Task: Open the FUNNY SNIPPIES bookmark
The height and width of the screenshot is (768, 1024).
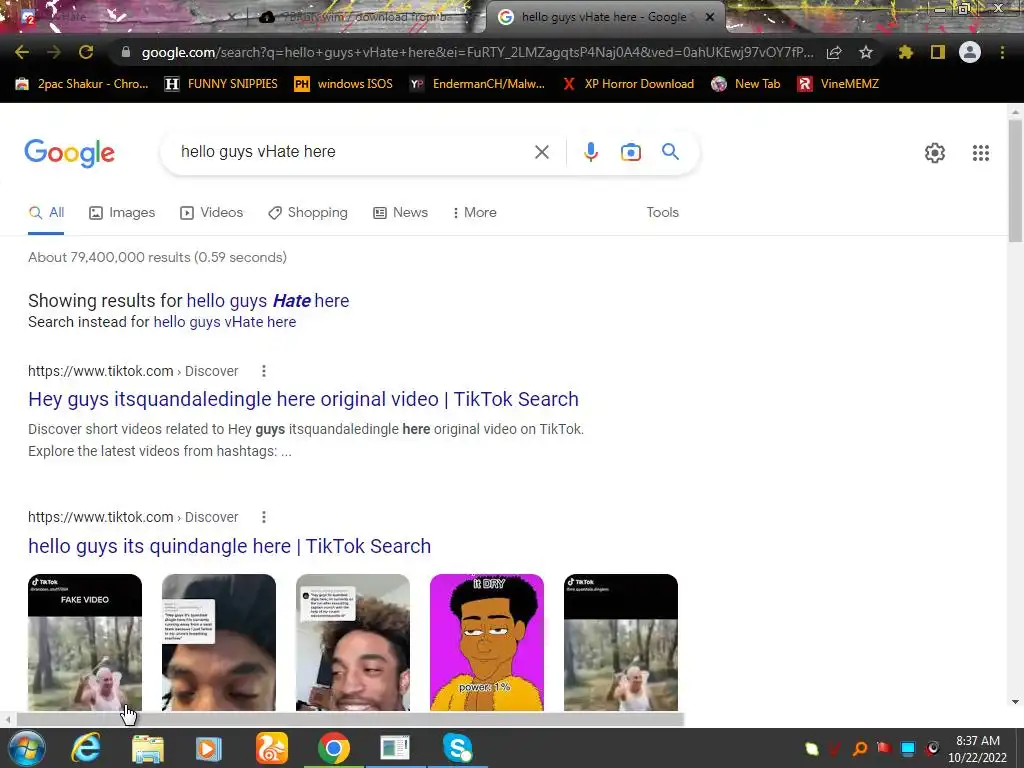Action: click(221, 84)
